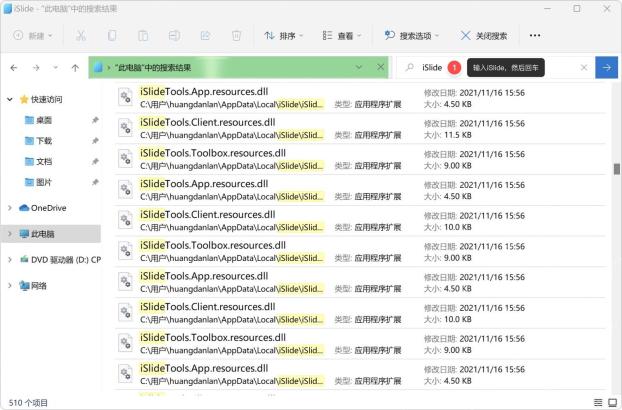Open the three-dots more options menu
Screen dimensions: 622x410
click(535, 36)
